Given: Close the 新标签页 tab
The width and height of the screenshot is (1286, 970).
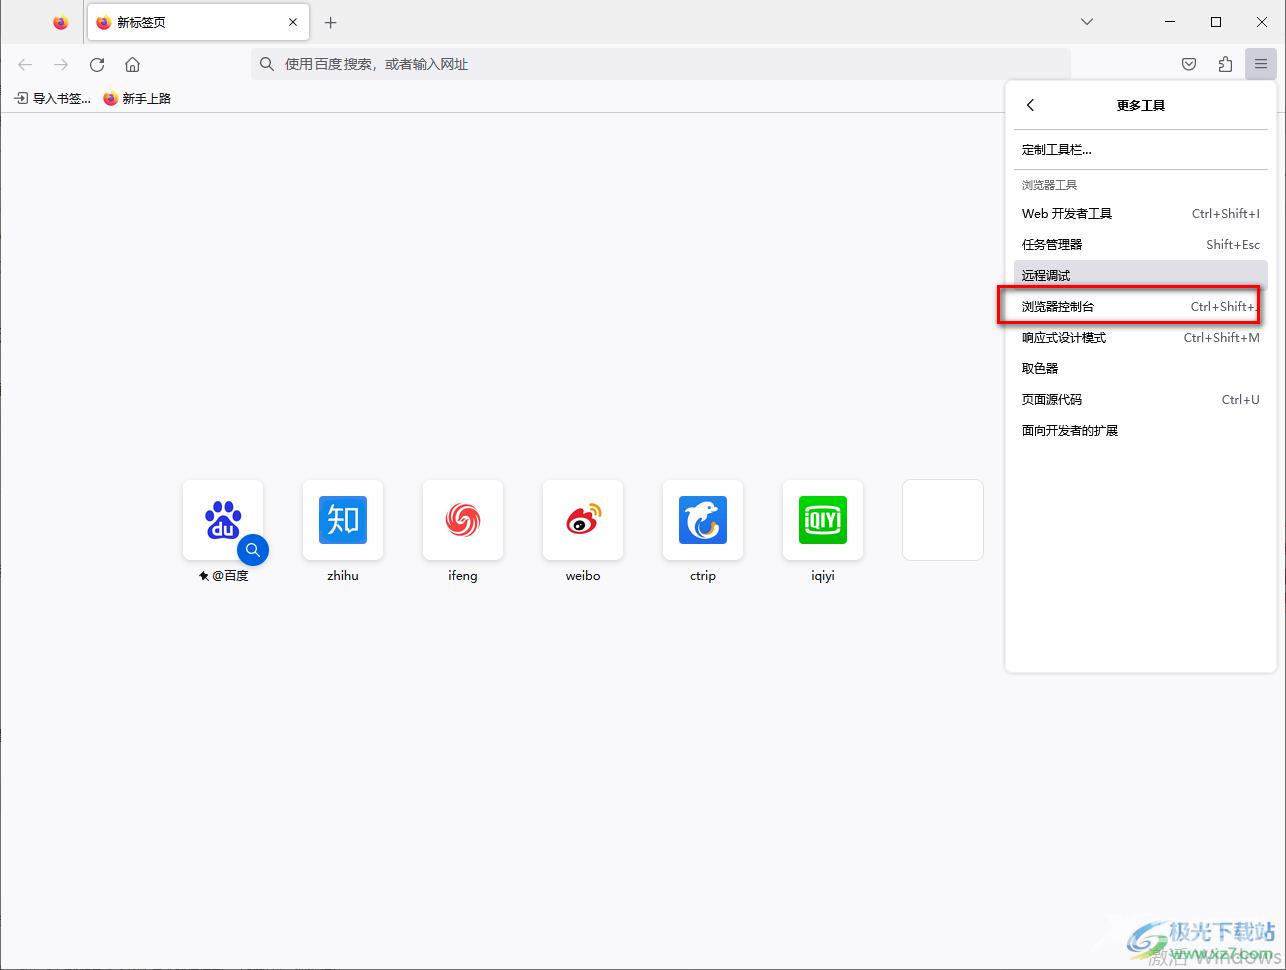Looking at the screenshot, I should (293, 22).
